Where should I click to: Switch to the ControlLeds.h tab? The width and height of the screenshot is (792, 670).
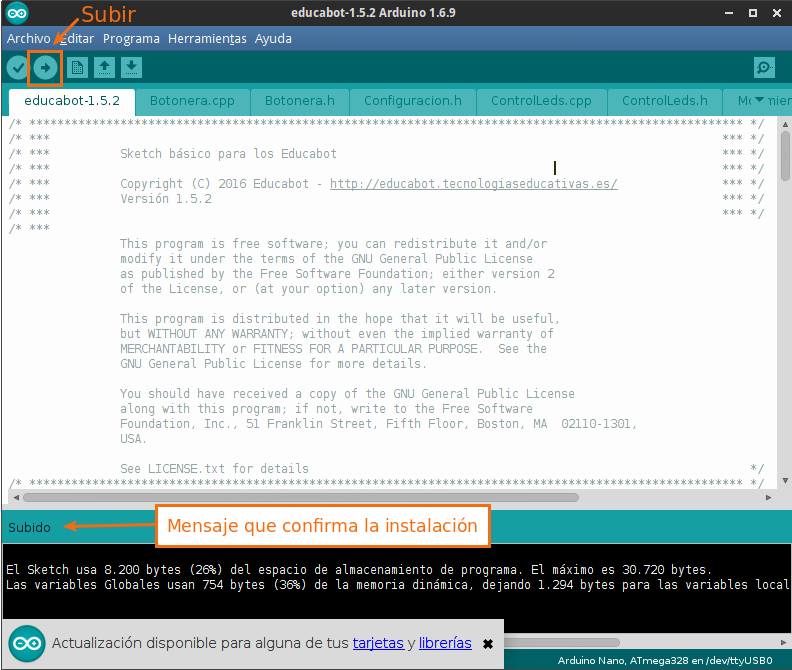pos(665,101)
